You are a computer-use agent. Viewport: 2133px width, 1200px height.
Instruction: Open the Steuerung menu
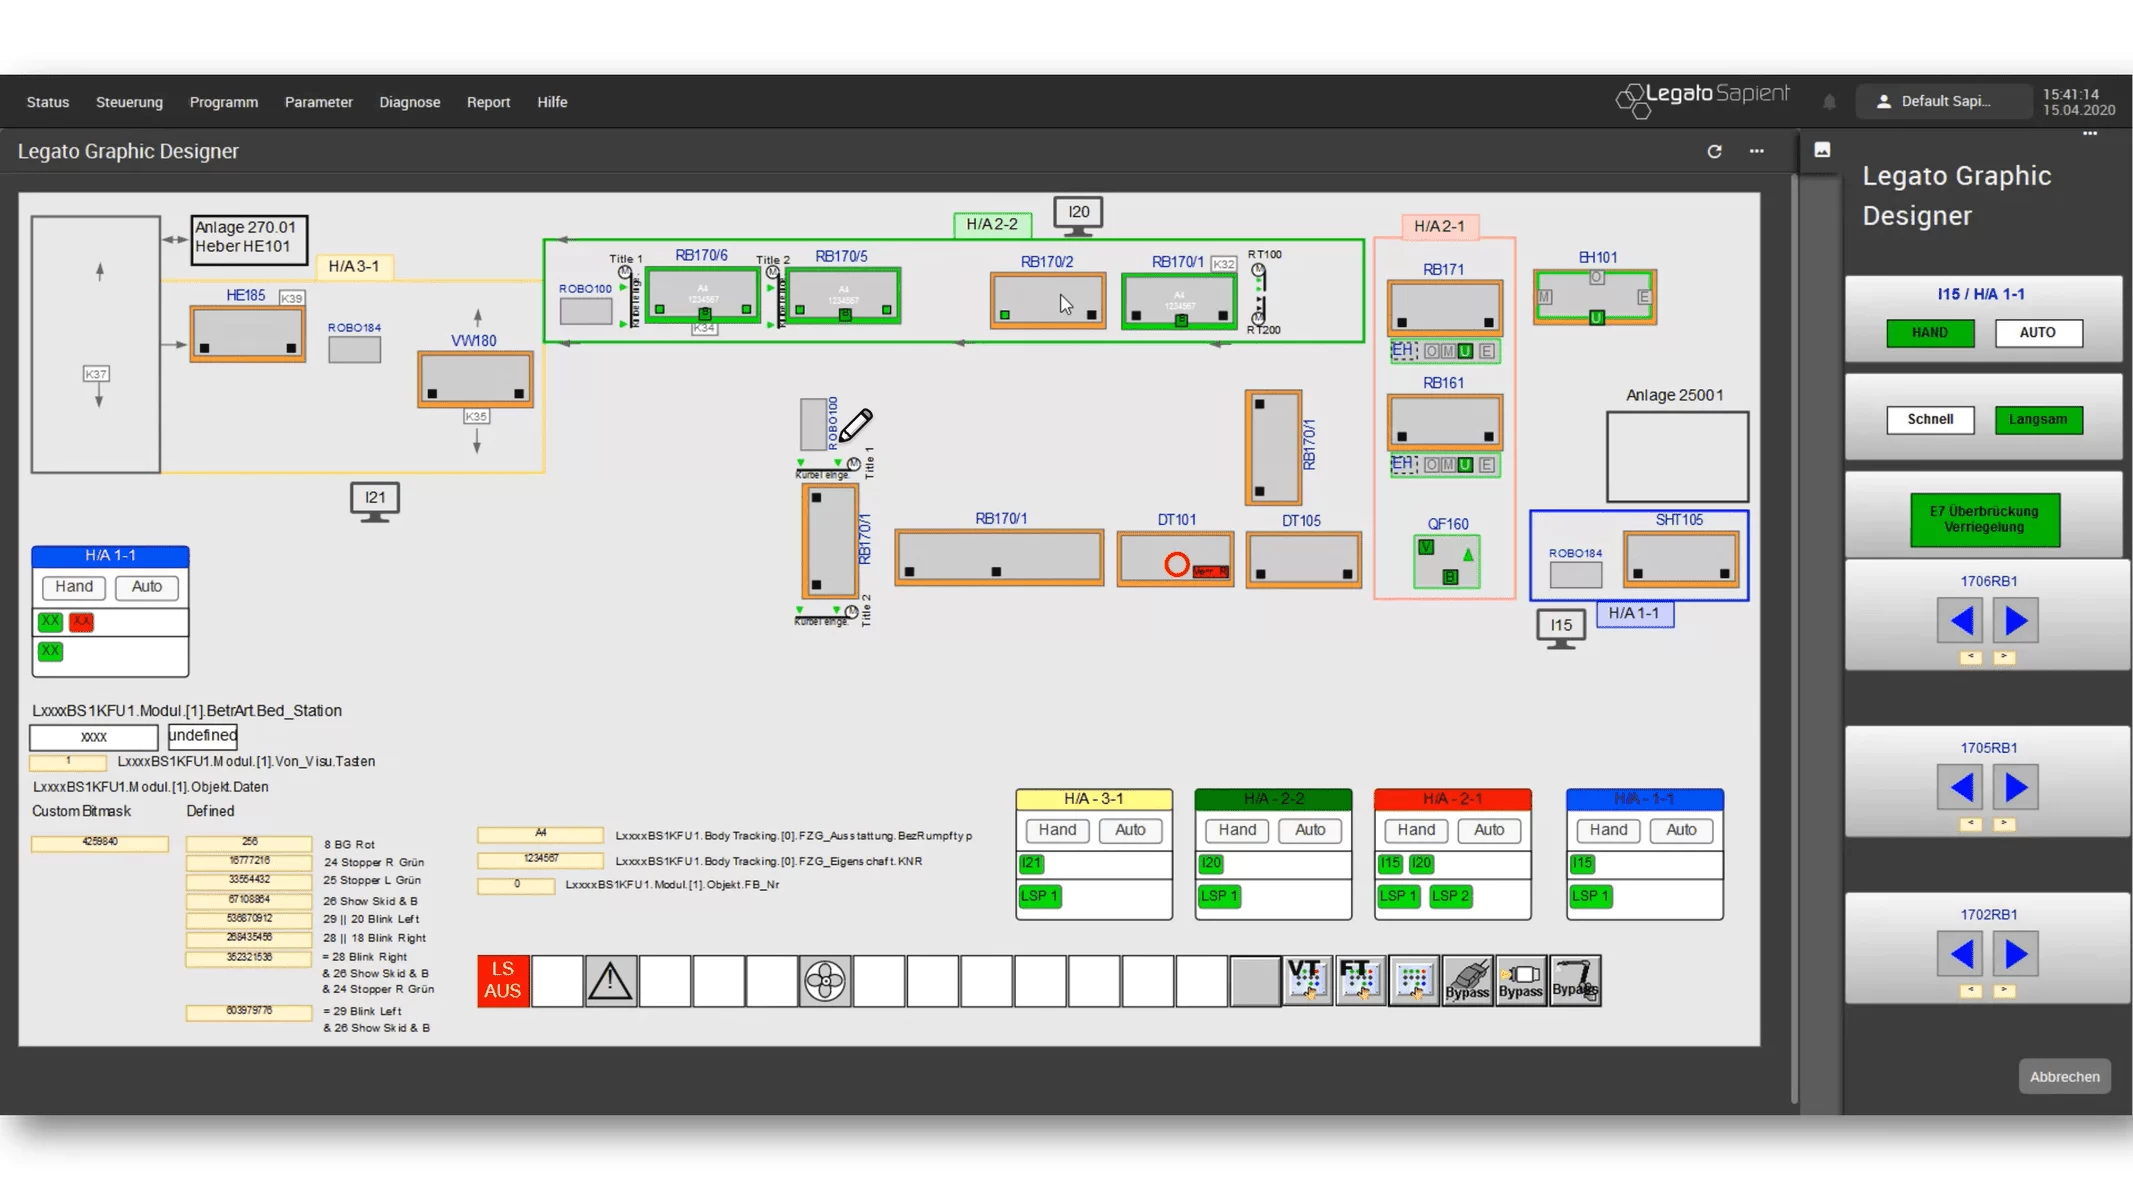click(x=129, y=102)
